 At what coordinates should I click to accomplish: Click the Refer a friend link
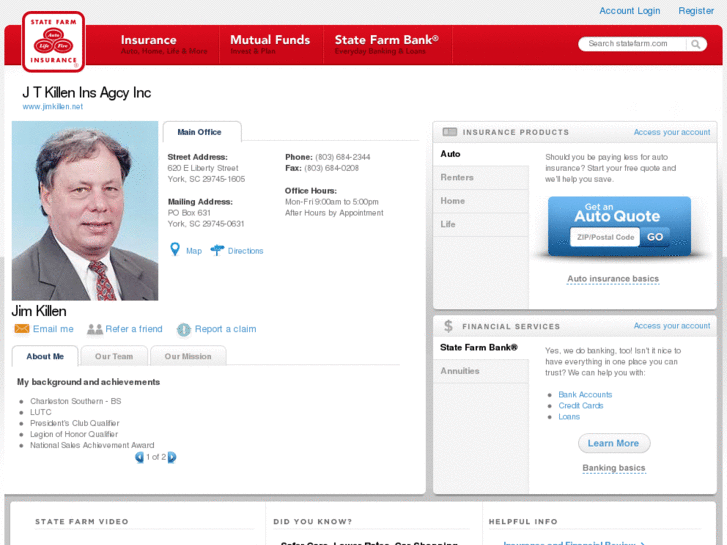(x=134, y=329)
